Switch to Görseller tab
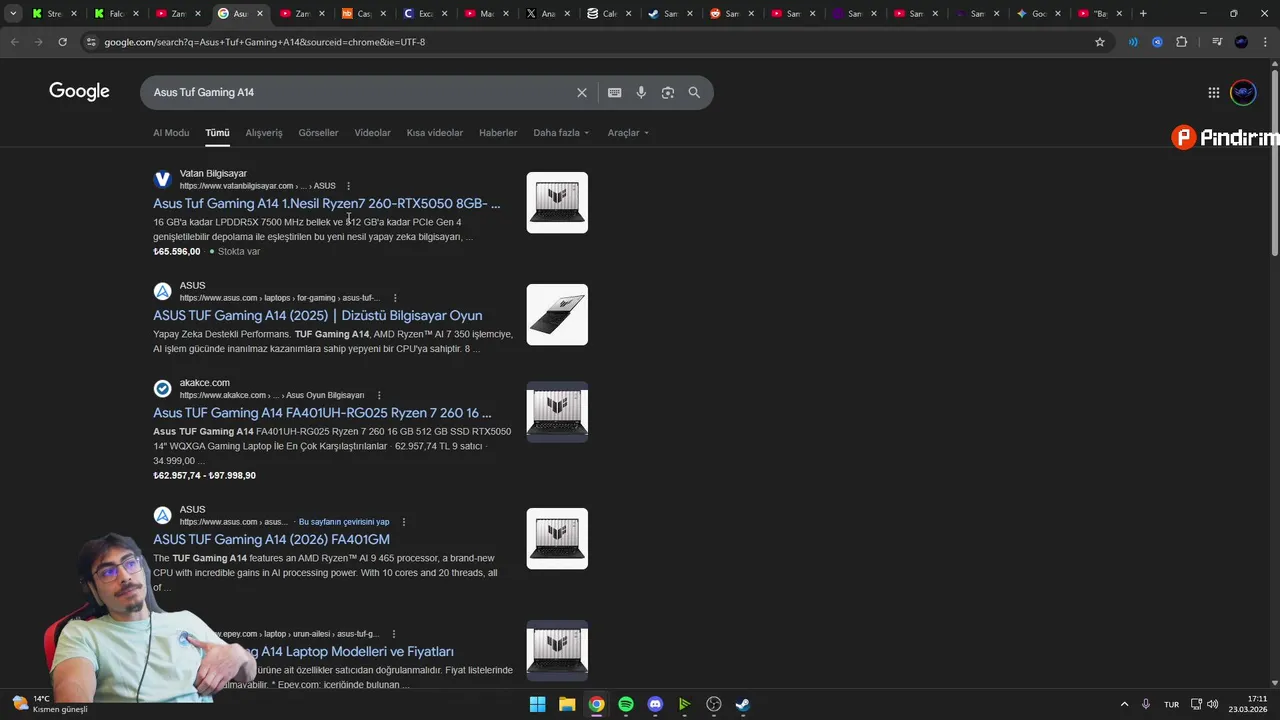The height and width of the screenshot is (720, 1280). [x=318, y=133]
